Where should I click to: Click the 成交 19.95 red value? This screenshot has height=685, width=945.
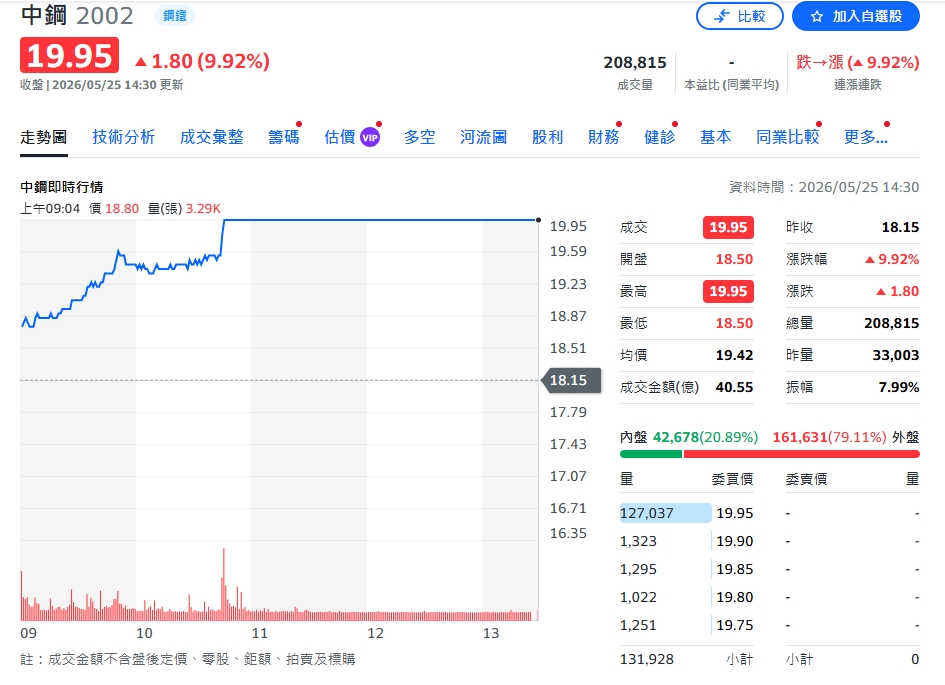pyautogui.click(x=728, y=227)
